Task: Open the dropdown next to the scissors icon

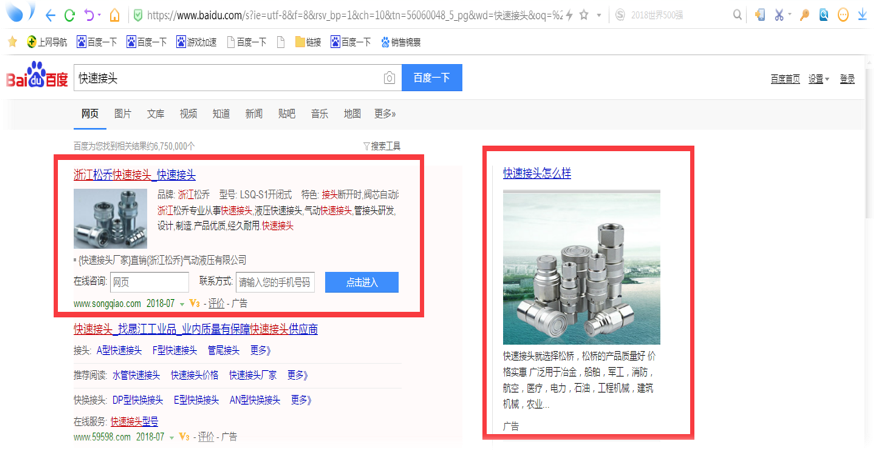Action: pyautogui.click(x=790, y=15)
